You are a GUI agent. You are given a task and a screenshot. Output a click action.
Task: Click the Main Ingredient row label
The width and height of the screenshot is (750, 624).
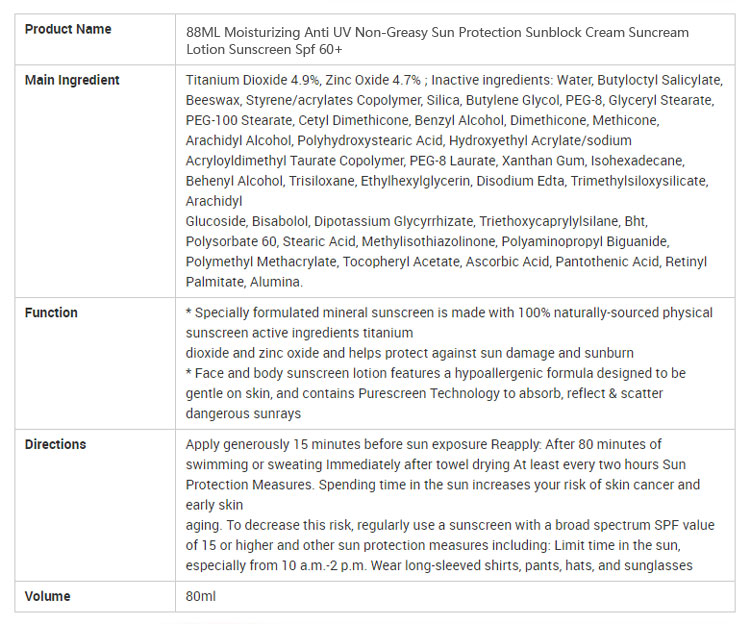coord(72,80)
